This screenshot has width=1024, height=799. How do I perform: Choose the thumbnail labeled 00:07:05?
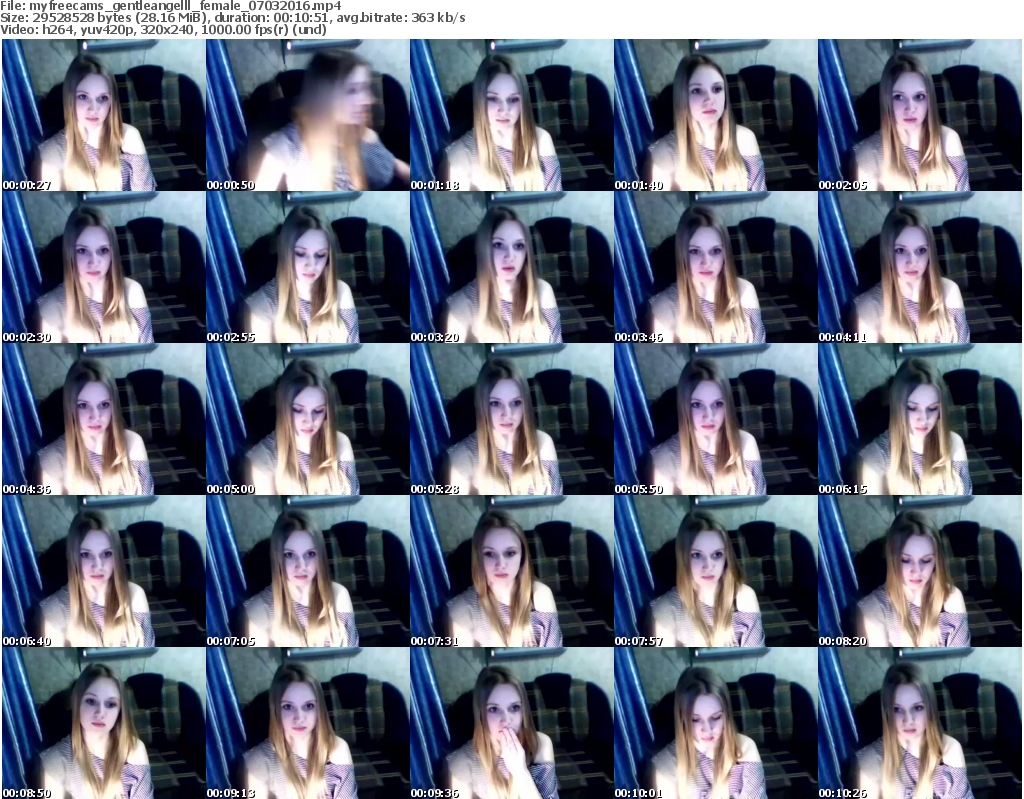307,572
